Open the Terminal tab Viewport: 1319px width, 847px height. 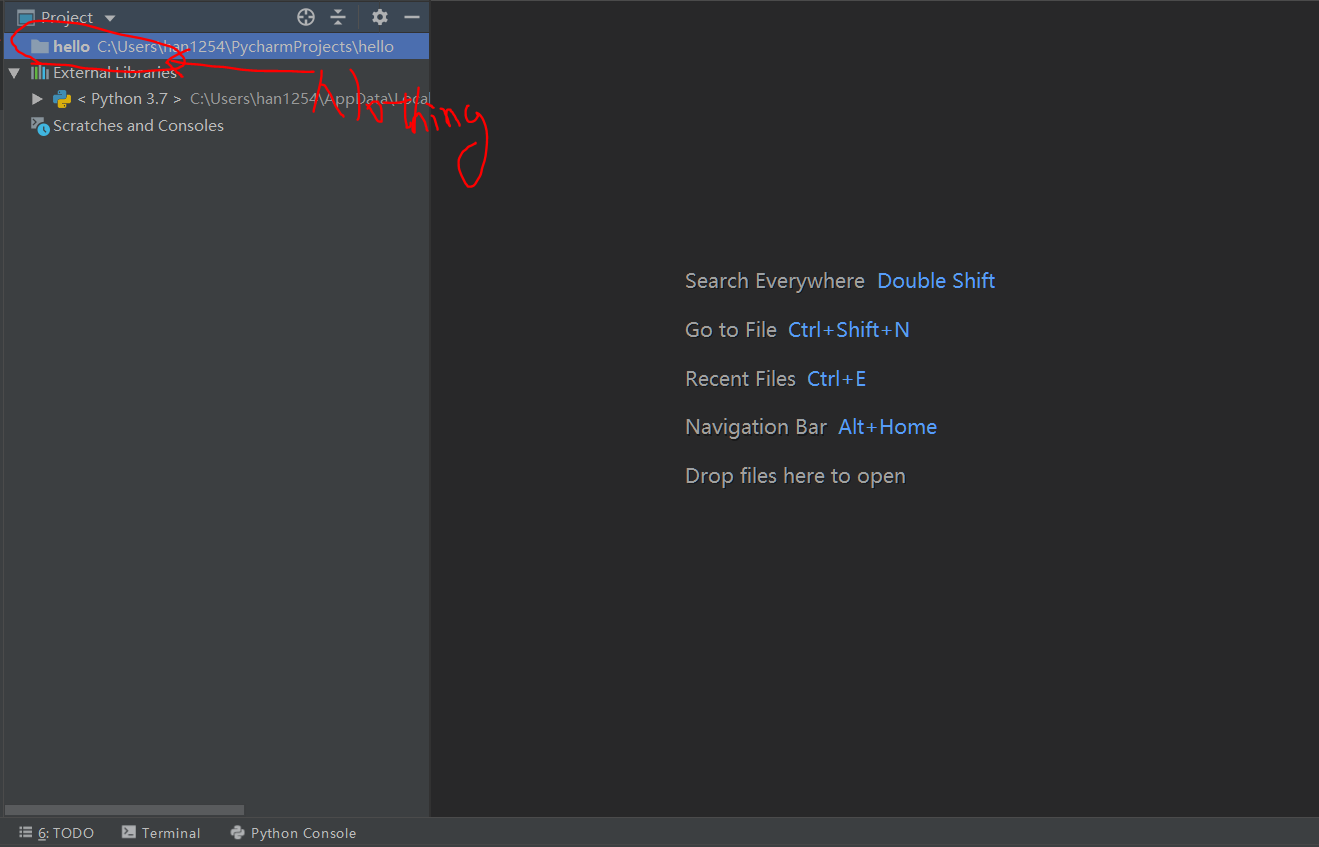(x=161, y=833)
